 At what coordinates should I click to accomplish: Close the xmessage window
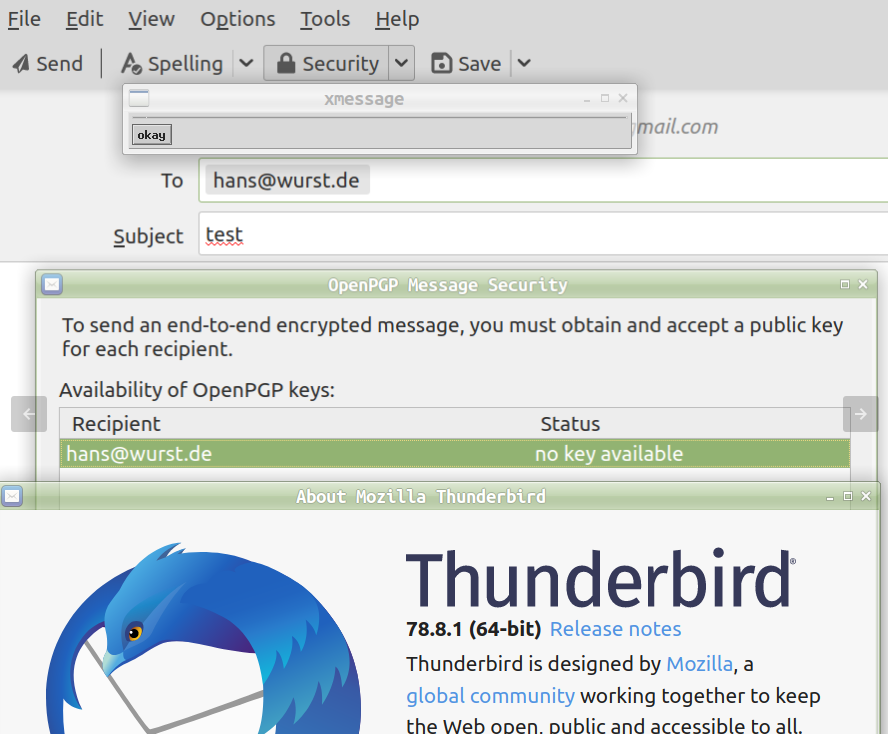pos(623,98)
